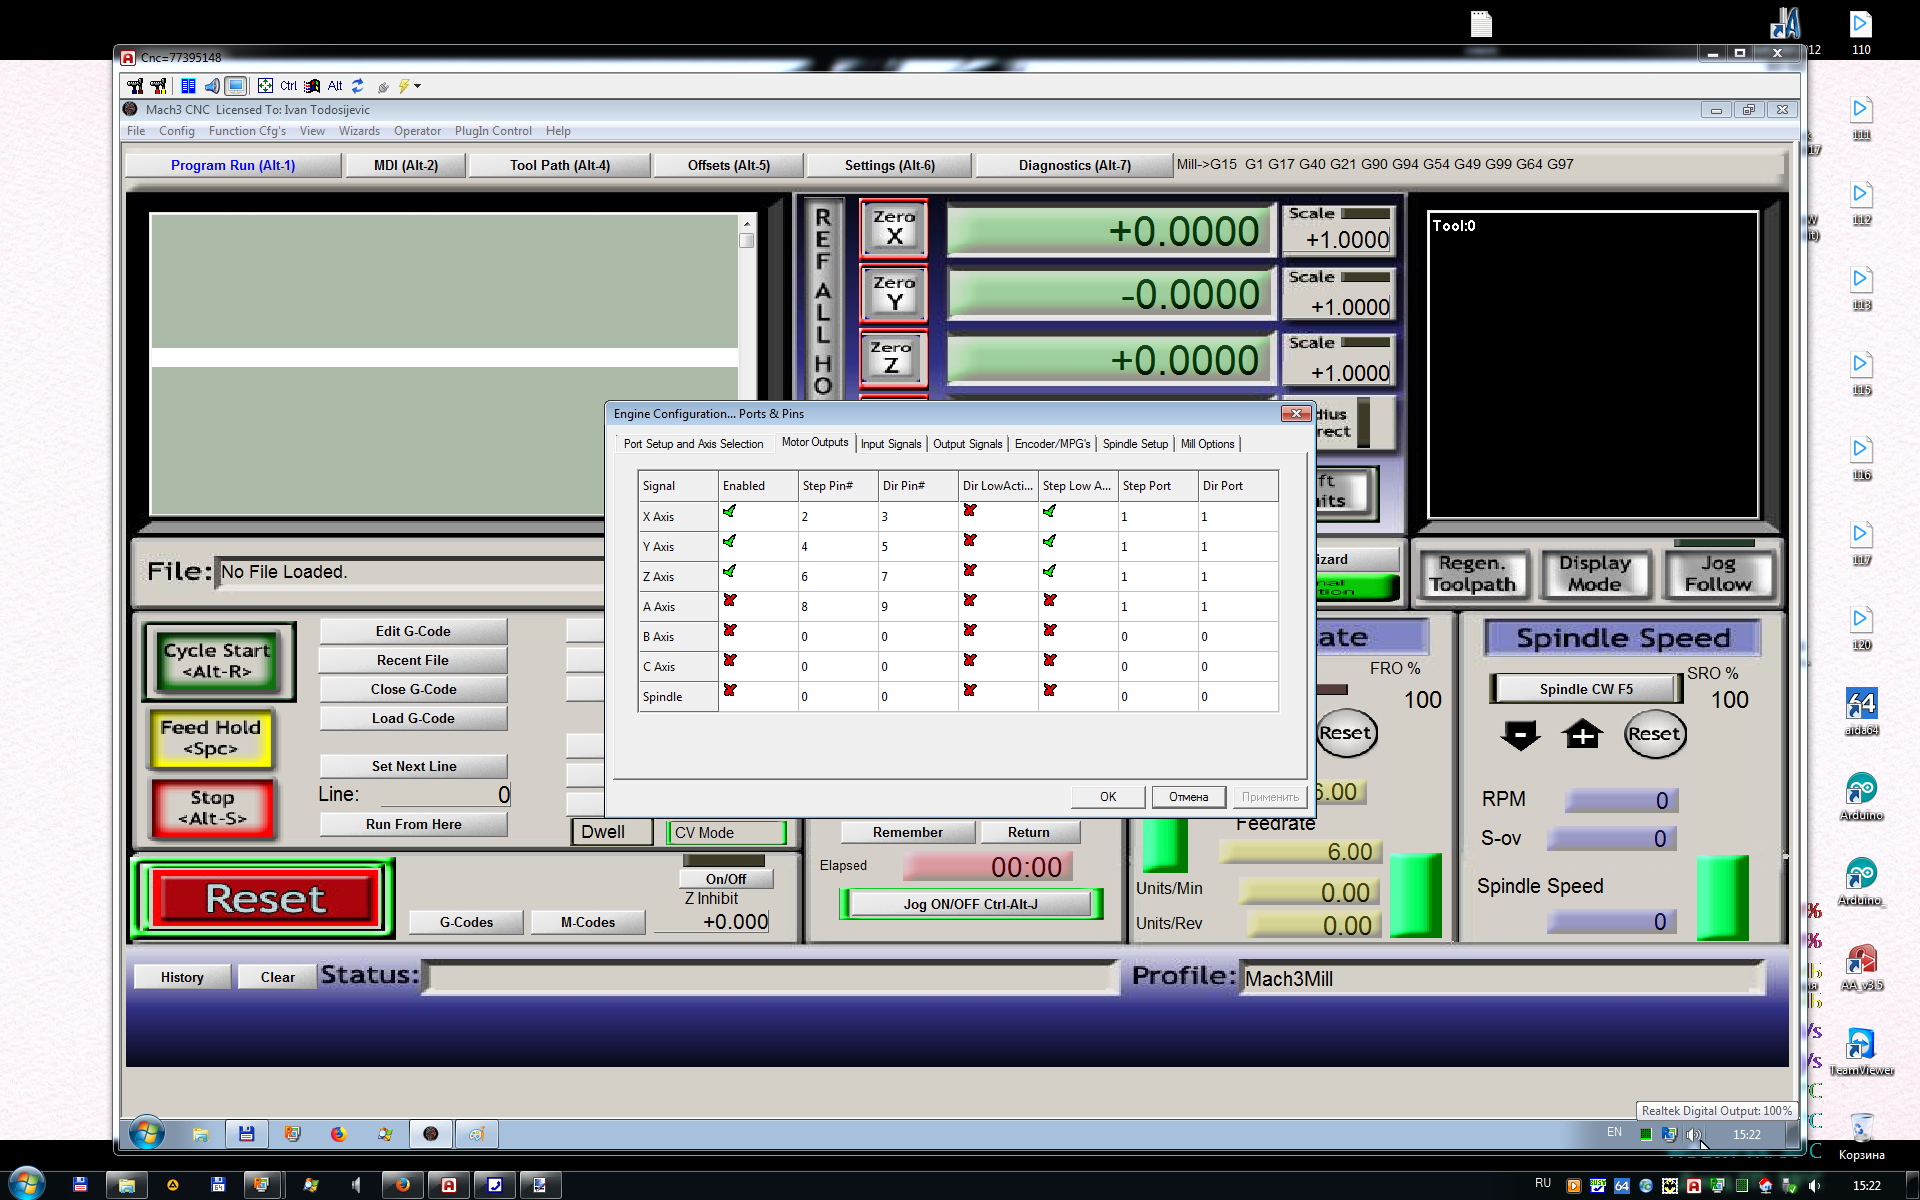The height and width of the screenshot is (1200, 1920).
Task: Click the G-code window scrollbar up arrow
Action: [x=746, y=223]
